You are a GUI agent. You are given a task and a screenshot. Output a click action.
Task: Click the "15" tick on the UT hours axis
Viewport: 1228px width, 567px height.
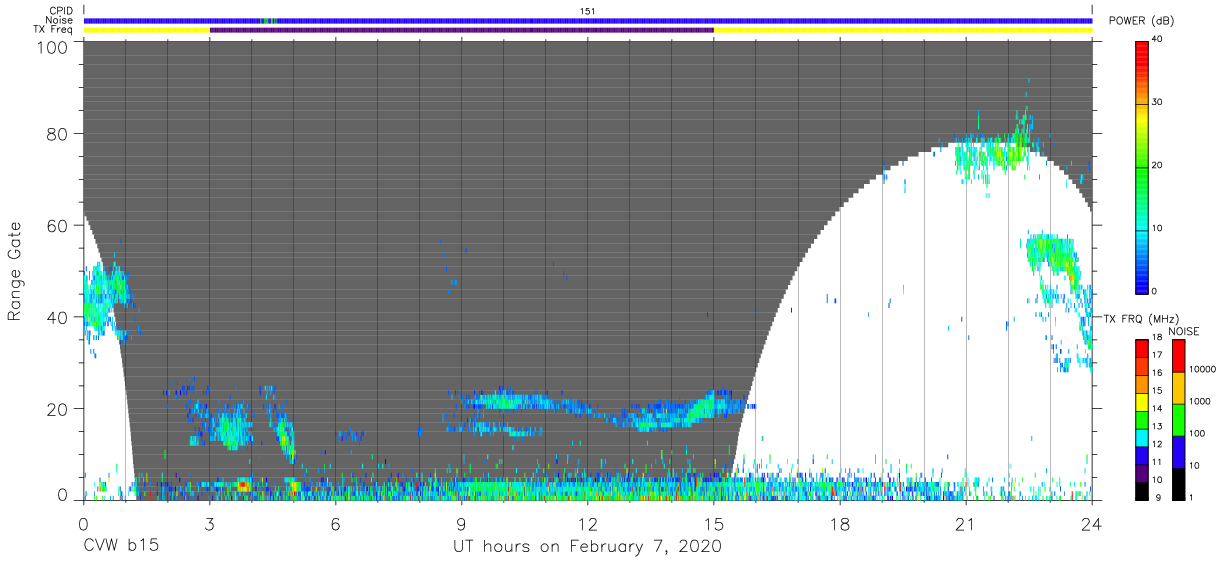714,522
